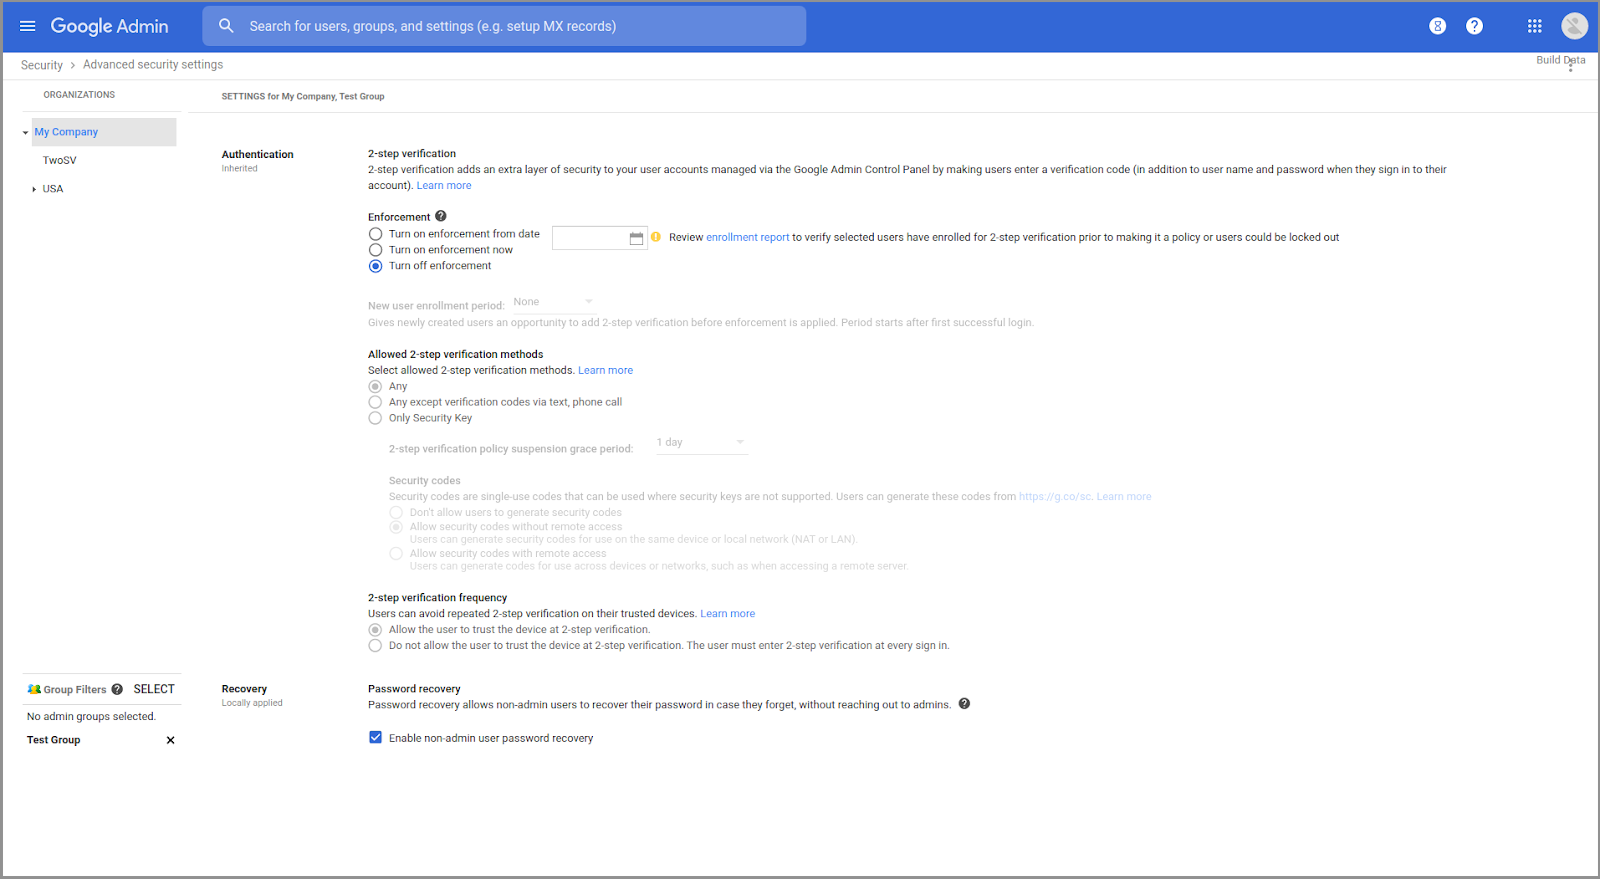
Task: Open the help question mark in the header
Action: pos(1474,26)
